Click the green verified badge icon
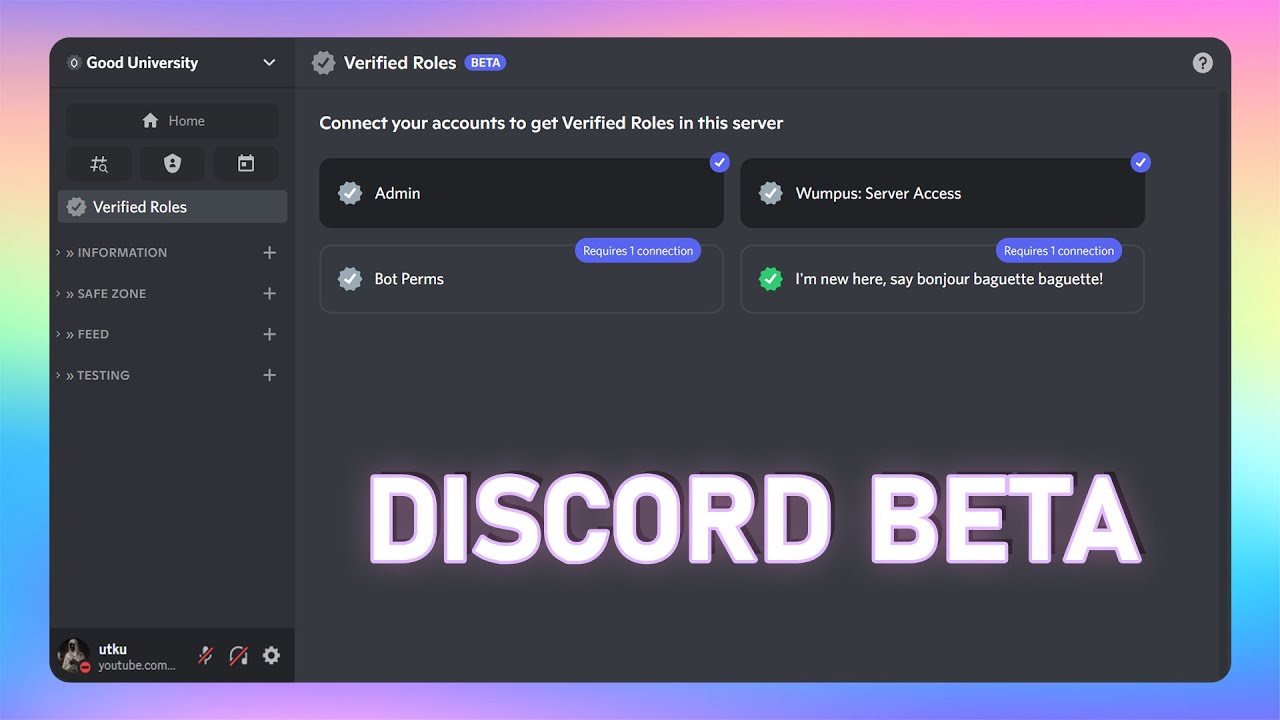The width and height of the screenshot is (1280, 720). pos(770,279)
